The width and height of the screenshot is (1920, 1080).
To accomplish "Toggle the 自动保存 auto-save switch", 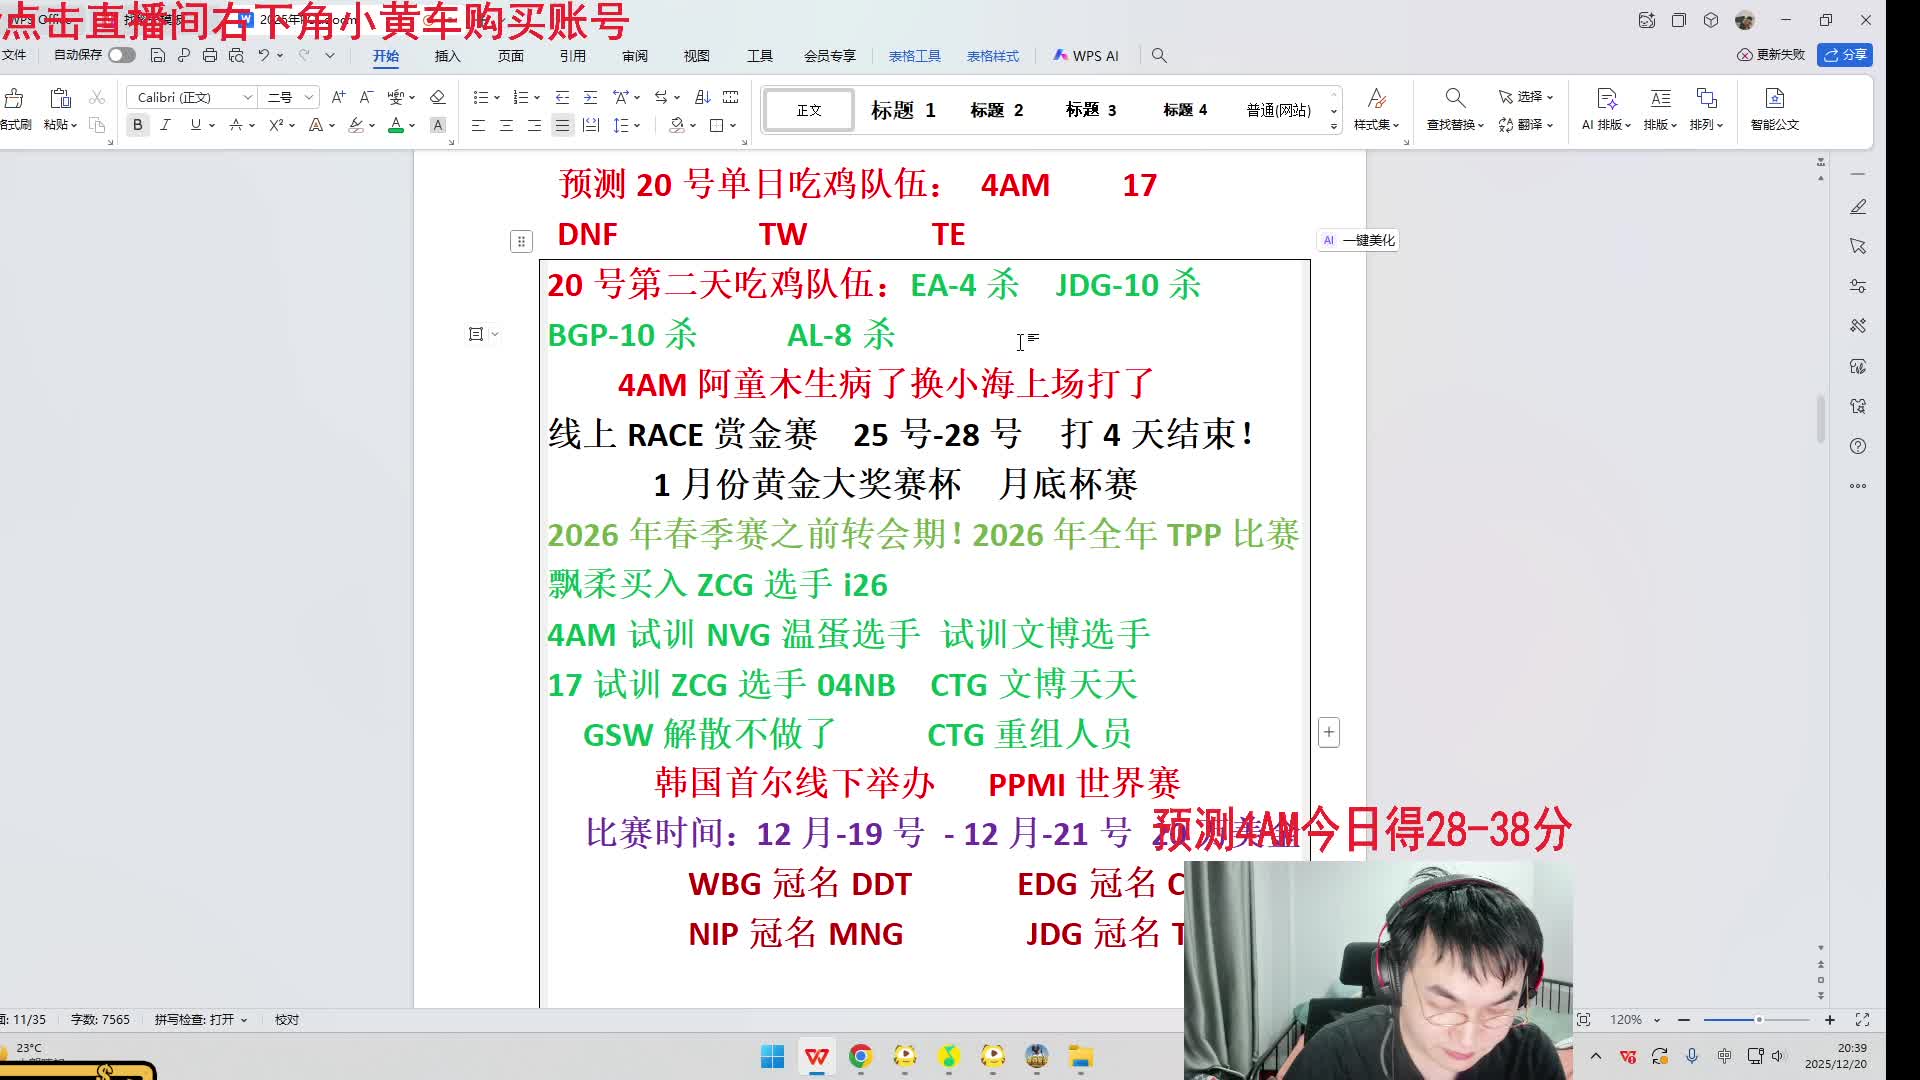I will pyautogui.click(x=122, y=55).
